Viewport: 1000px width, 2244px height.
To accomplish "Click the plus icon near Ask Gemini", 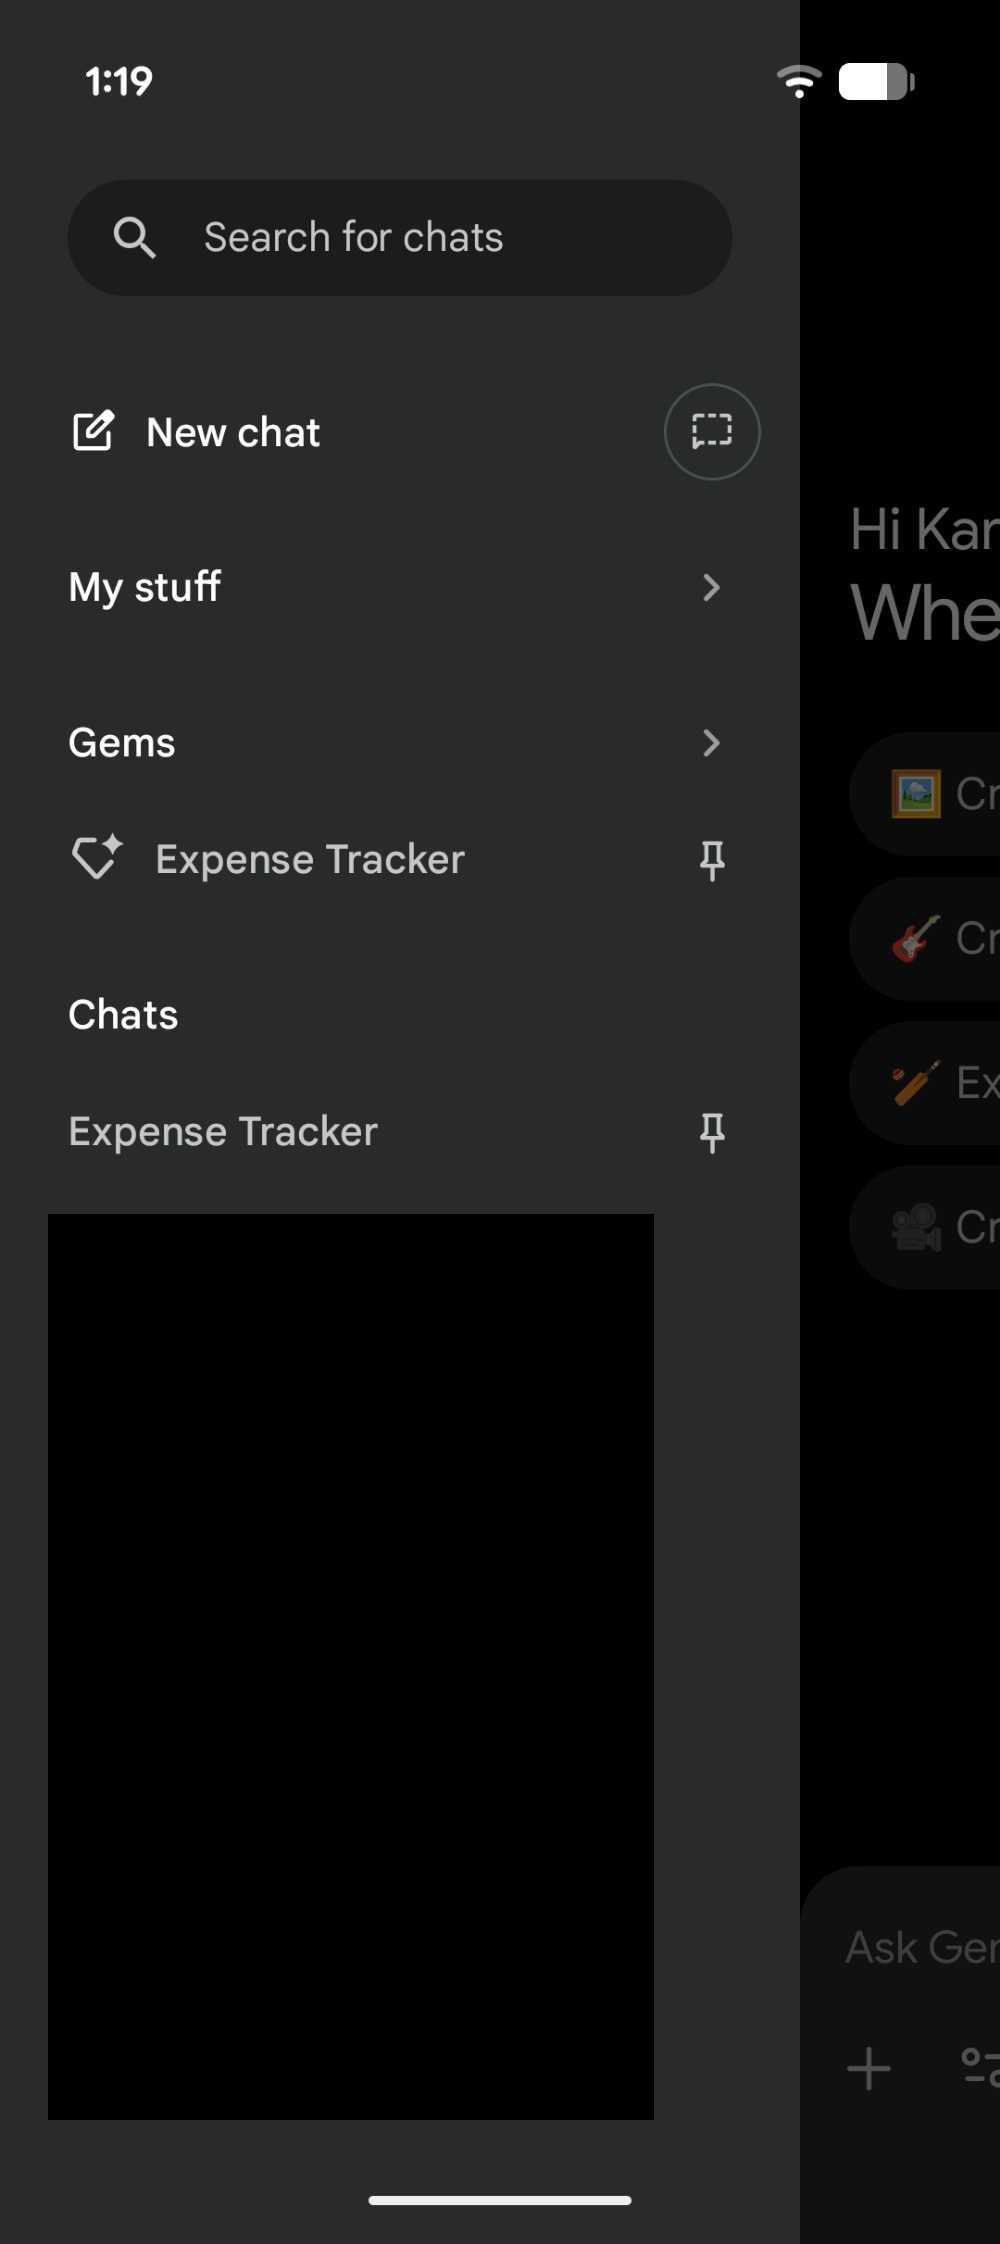I will coord(868,2070).
